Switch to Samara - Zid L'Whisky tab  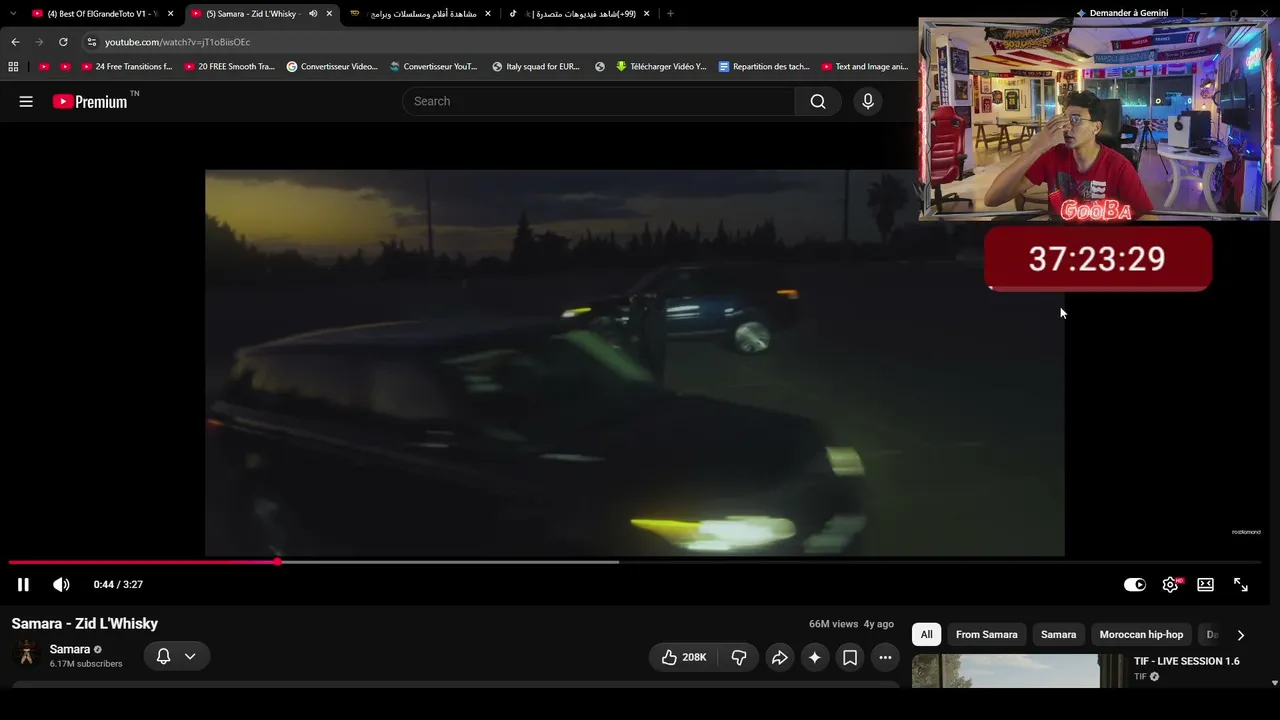tap(262, 14)
